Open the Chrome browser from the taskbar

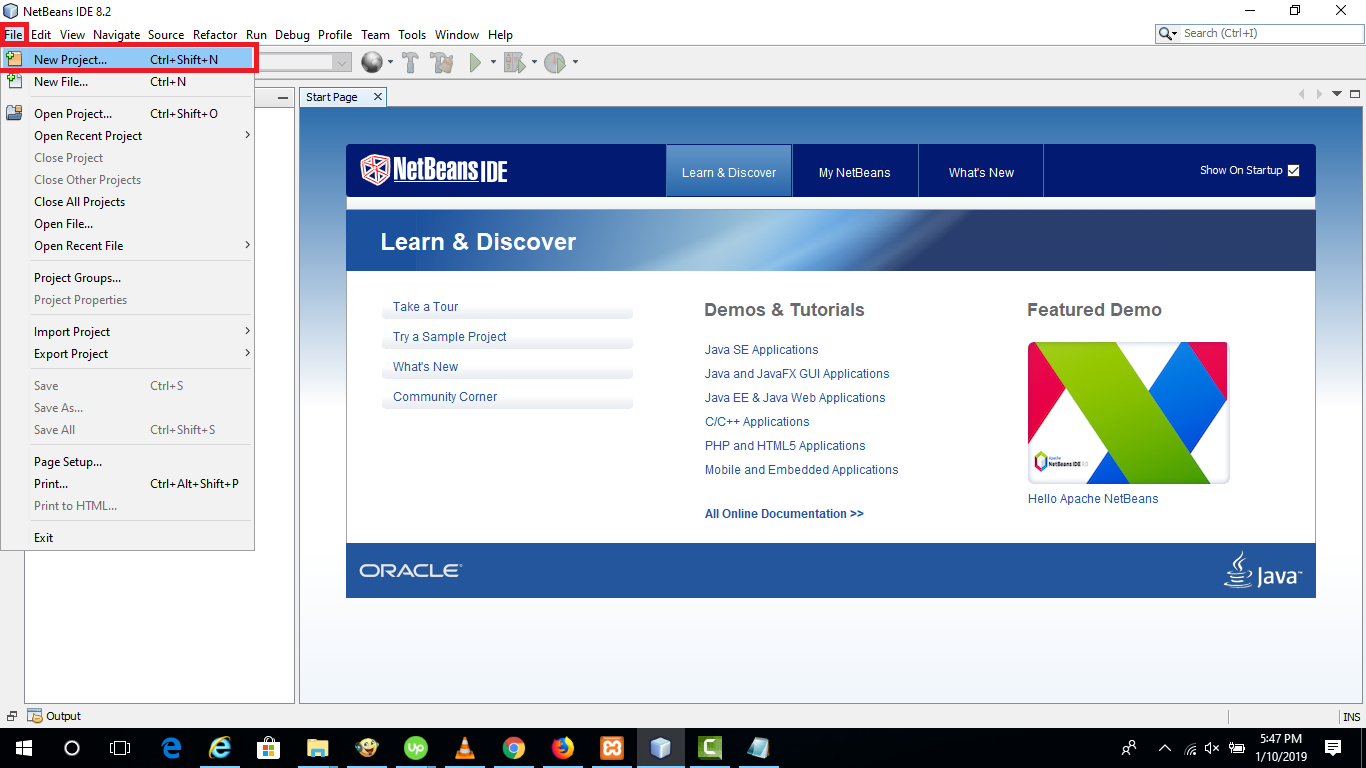[x=513, y=748]
